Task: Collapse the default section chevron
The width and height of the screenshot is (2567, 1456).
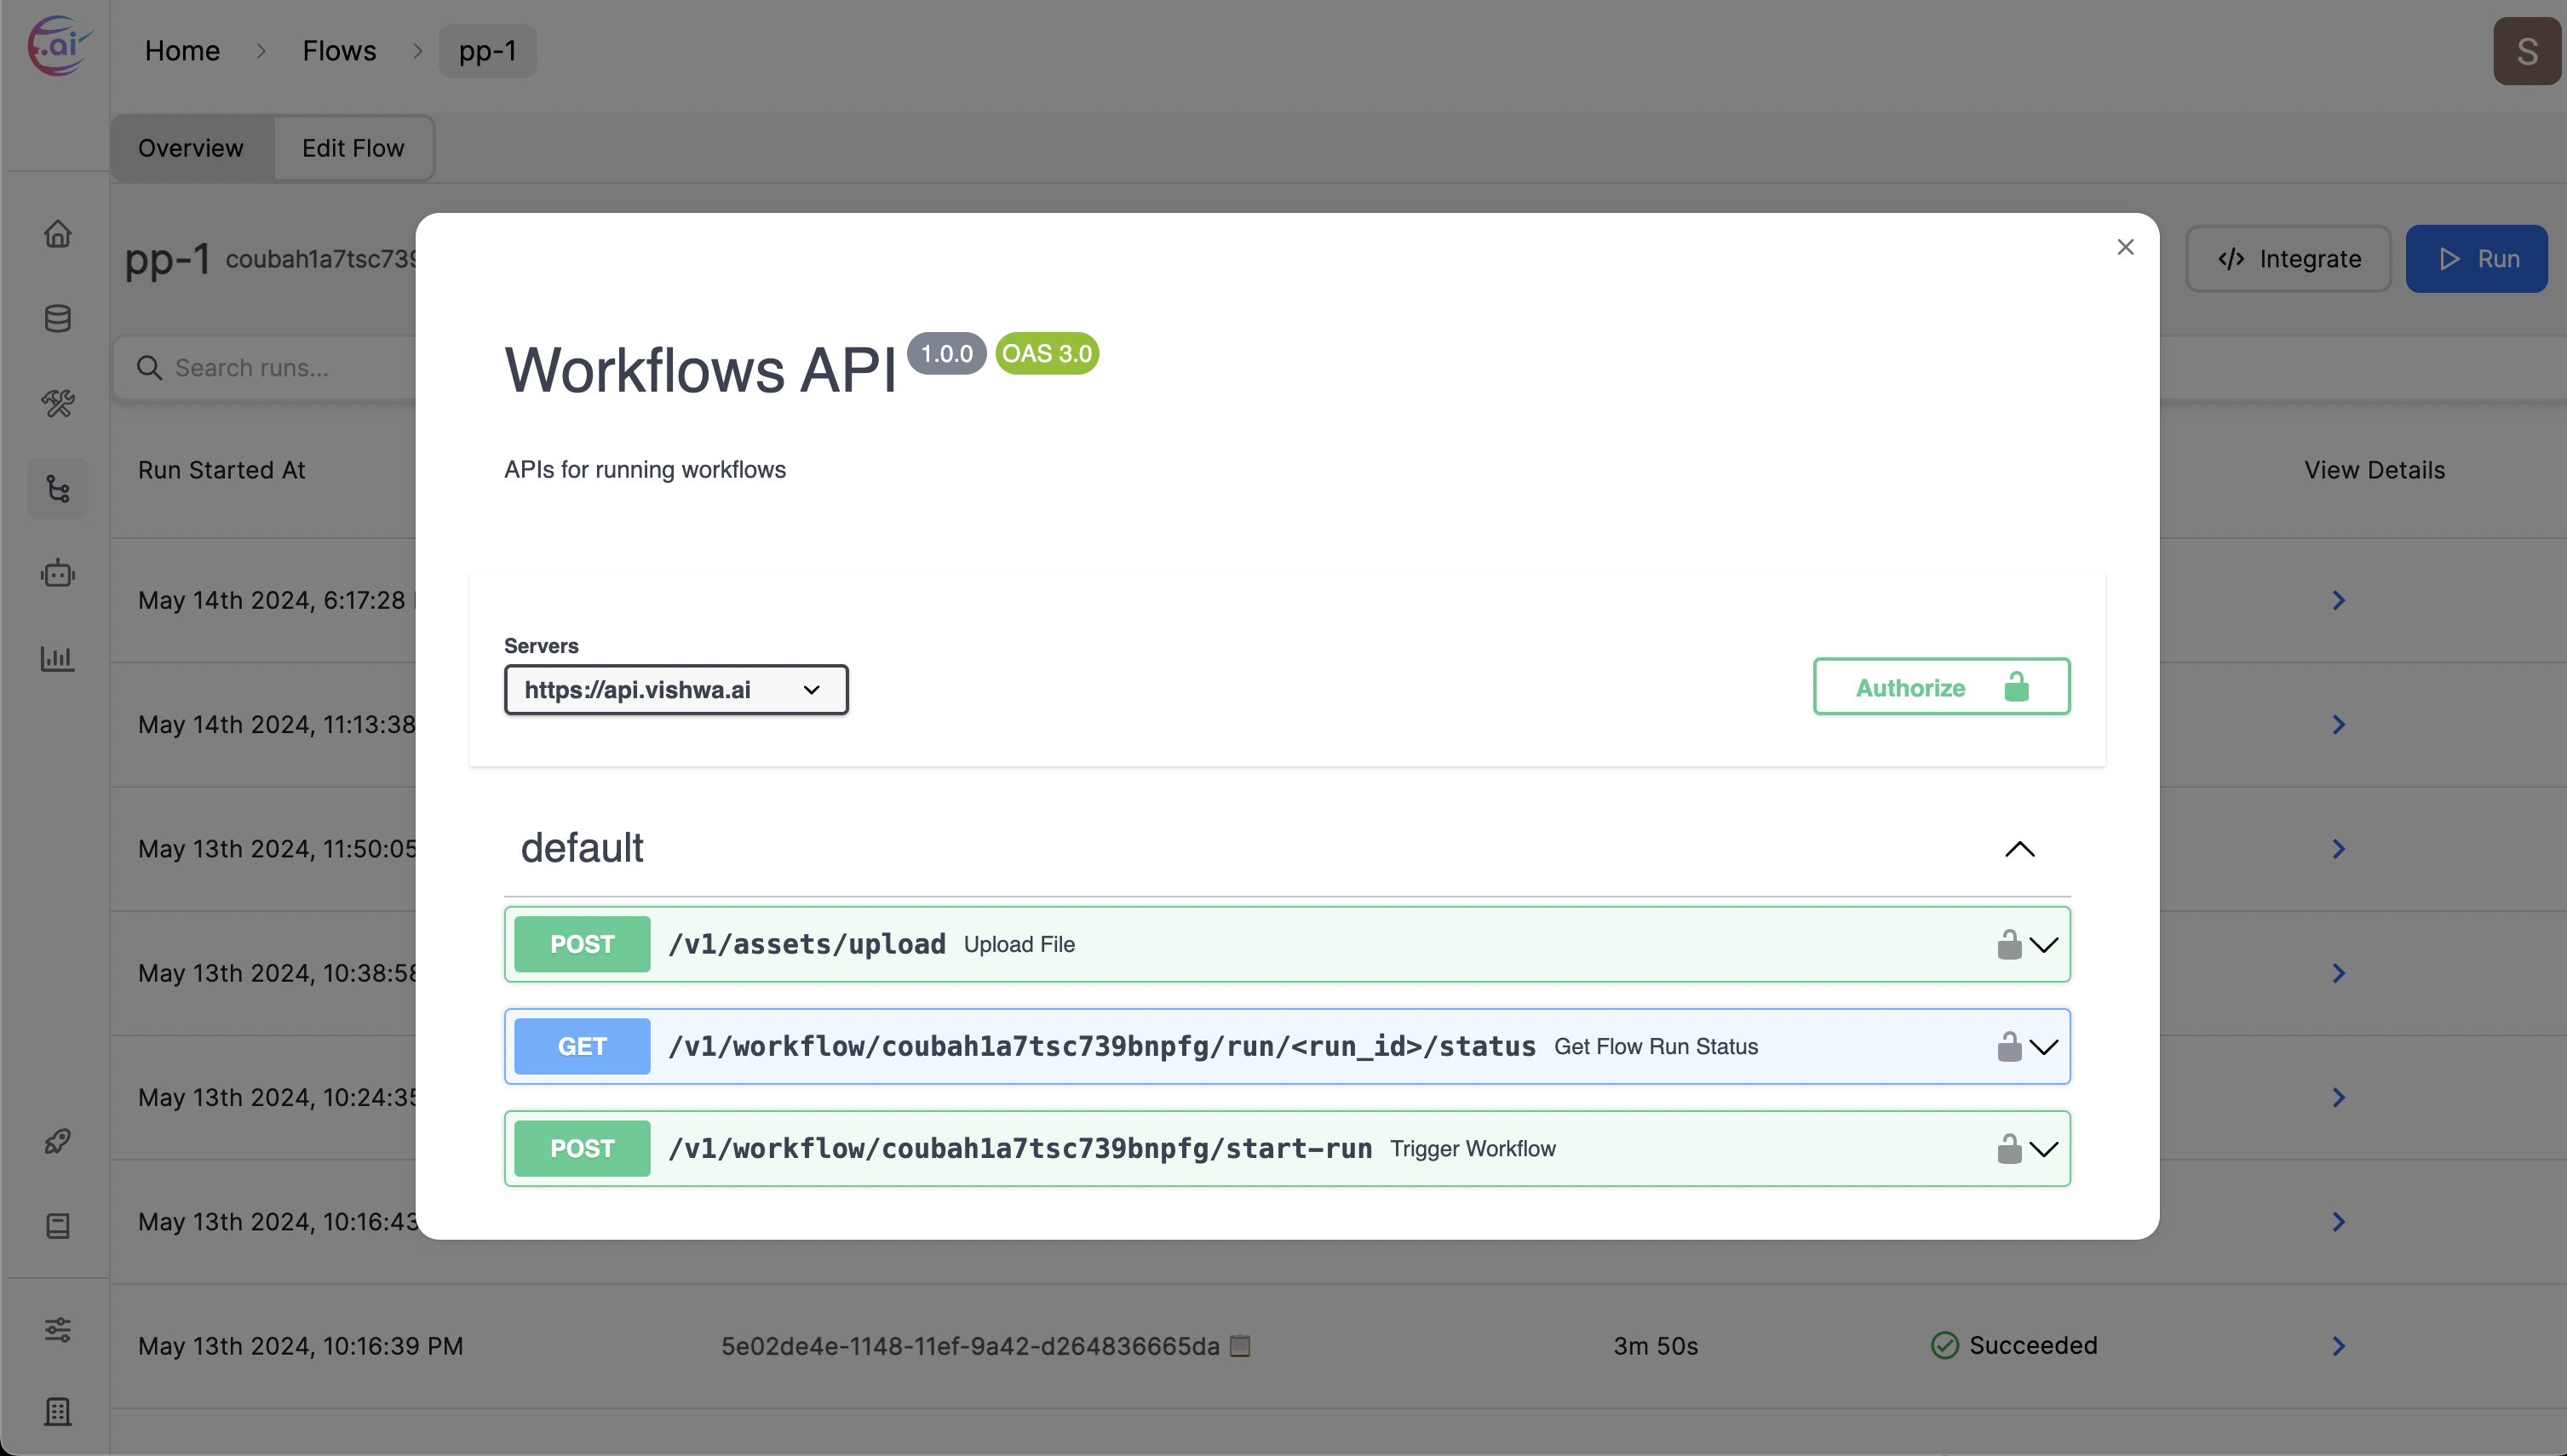Action: pos(2019,849)
